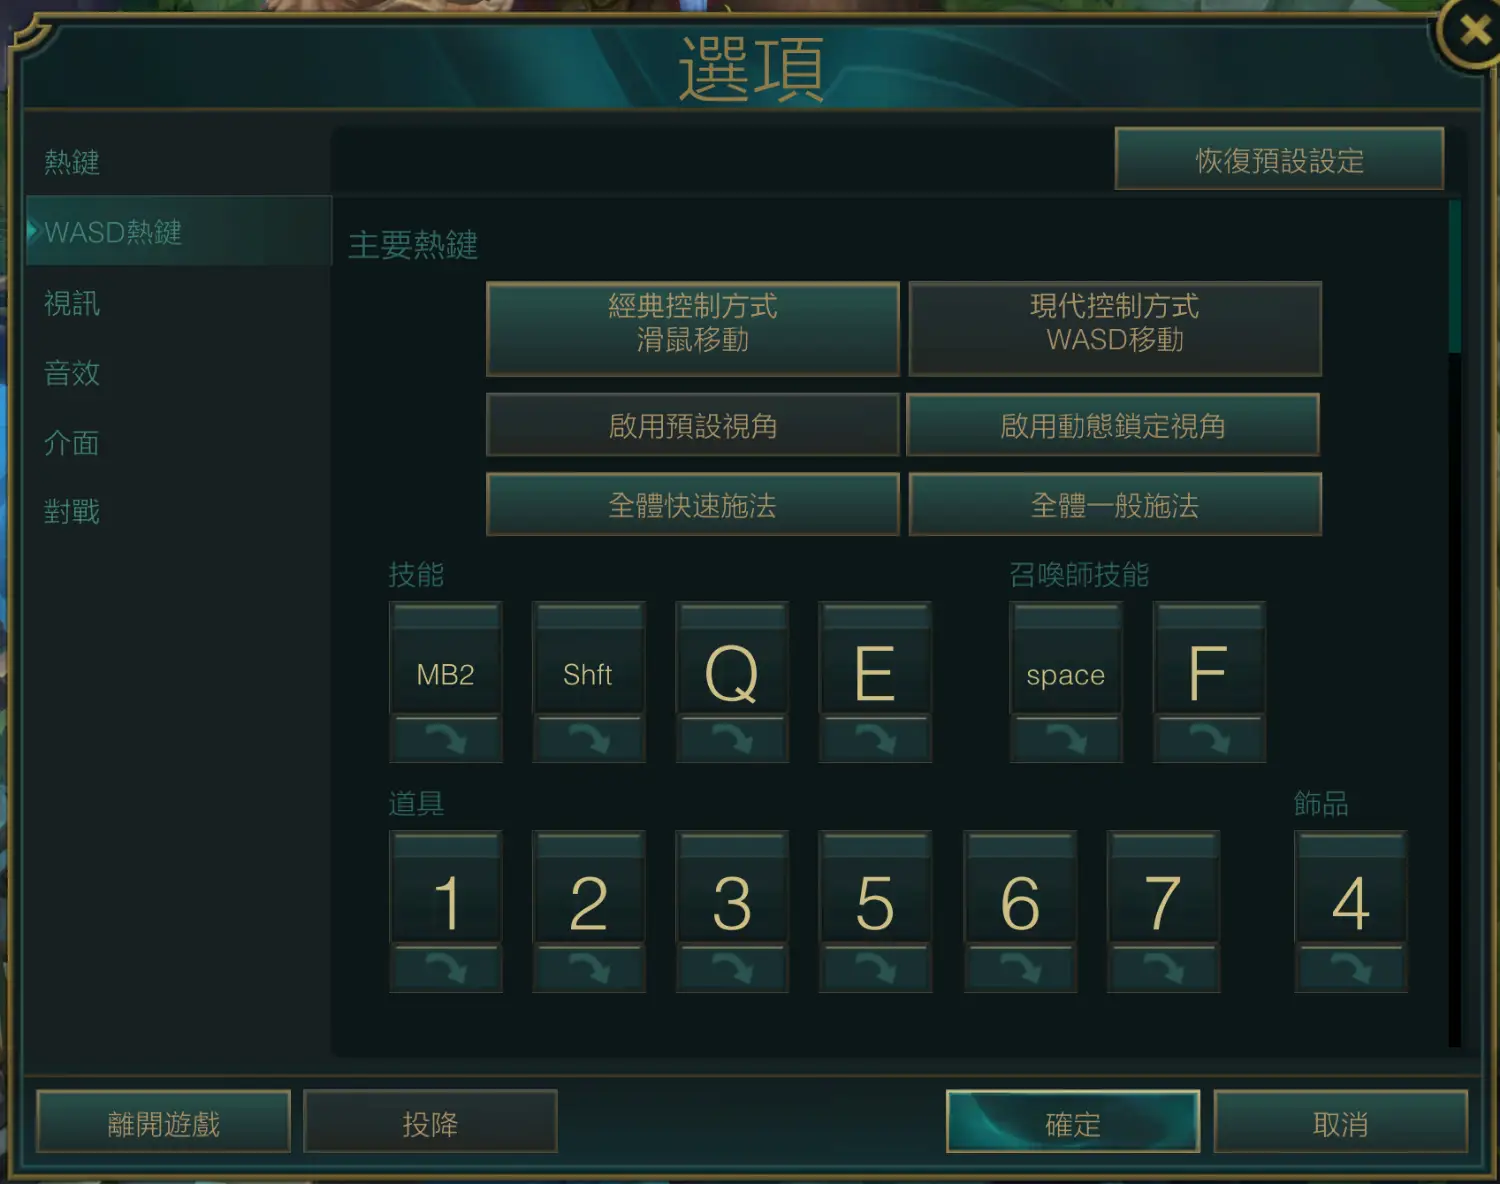Click the curved arrow under the space summoner key
The height and width of the screenshot is (1184, 1500).
coord(1066,740)
